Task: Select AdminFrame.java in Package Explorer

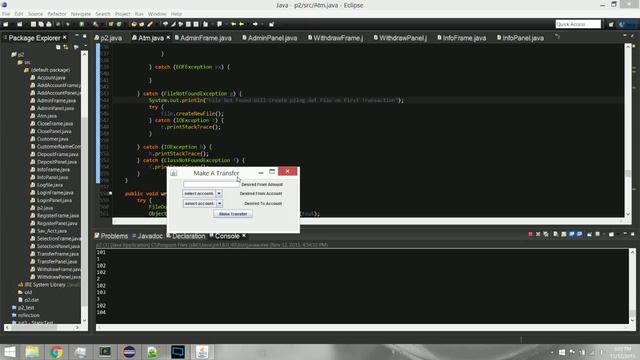Action: (53, 100)
